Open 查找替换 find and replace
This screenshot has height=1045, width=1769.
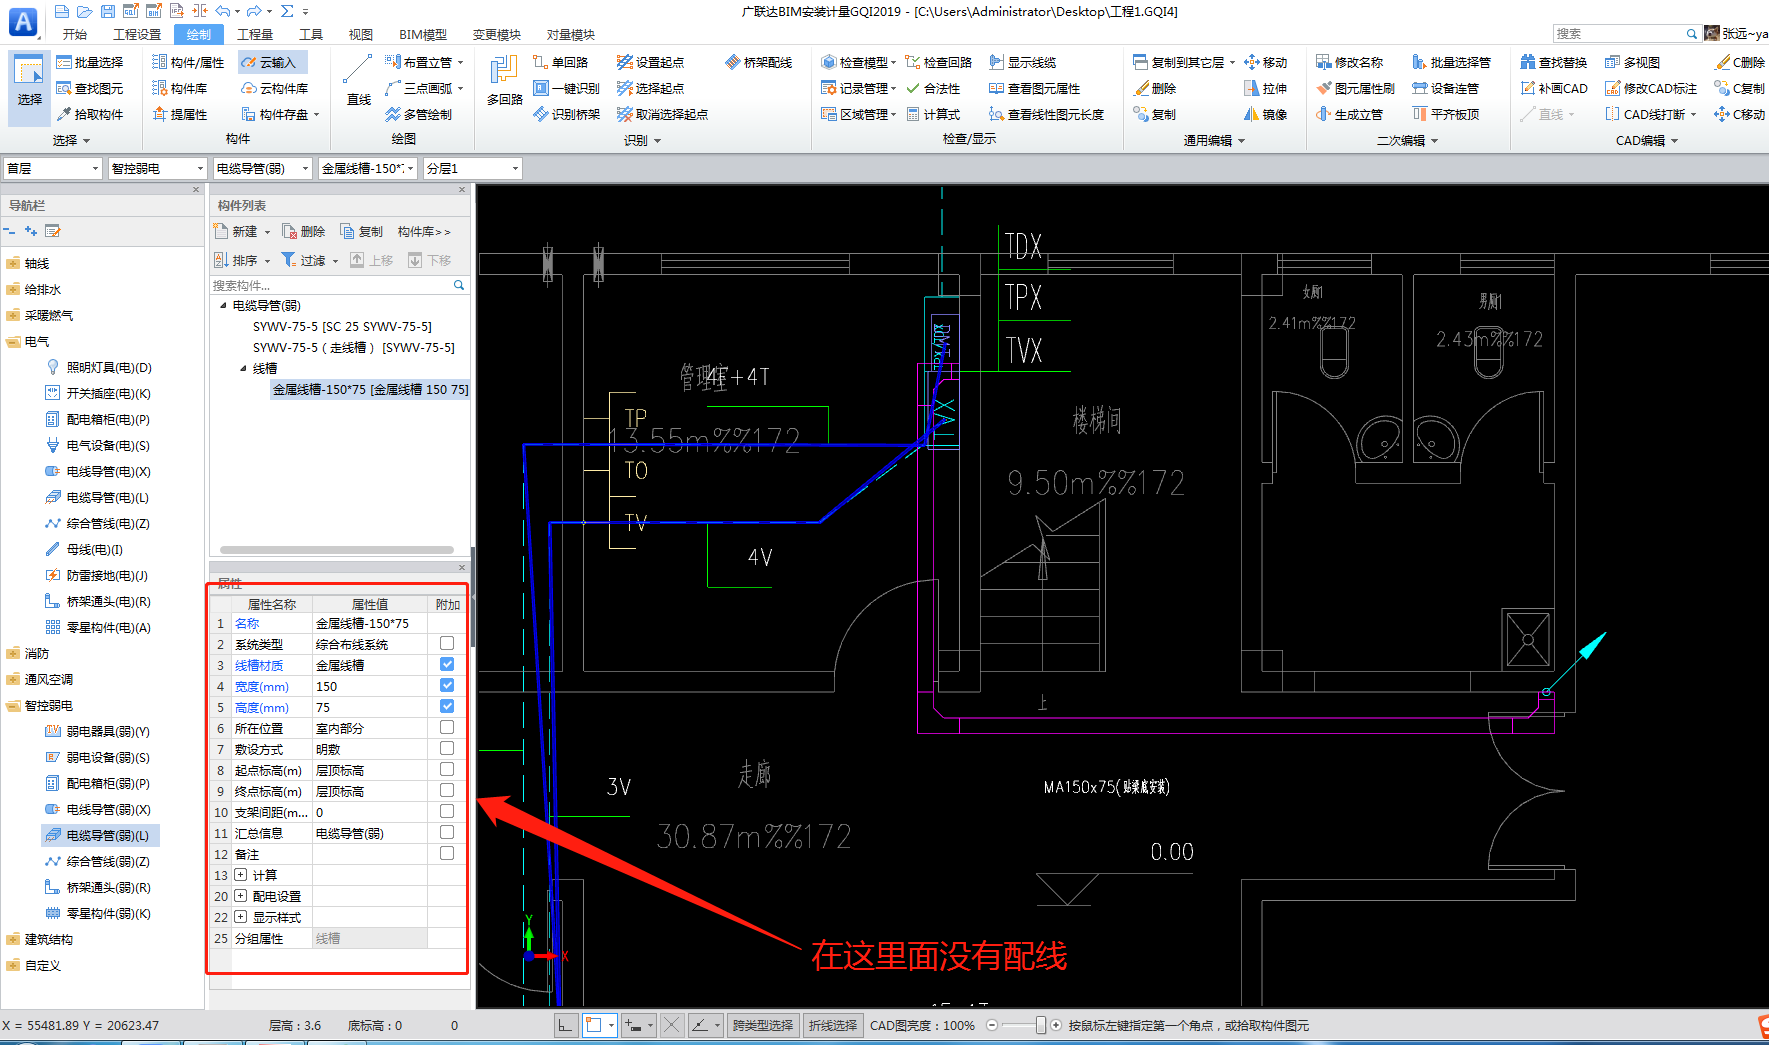pyautogui.click(x=1553, y=62)
